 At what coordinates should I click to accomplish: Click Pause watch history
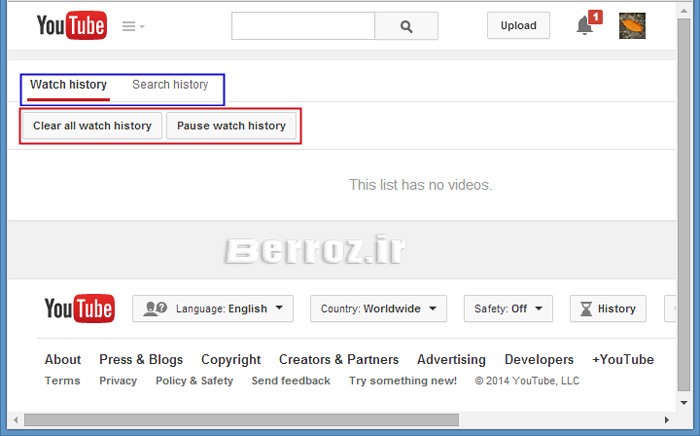[x=231, y=126]
